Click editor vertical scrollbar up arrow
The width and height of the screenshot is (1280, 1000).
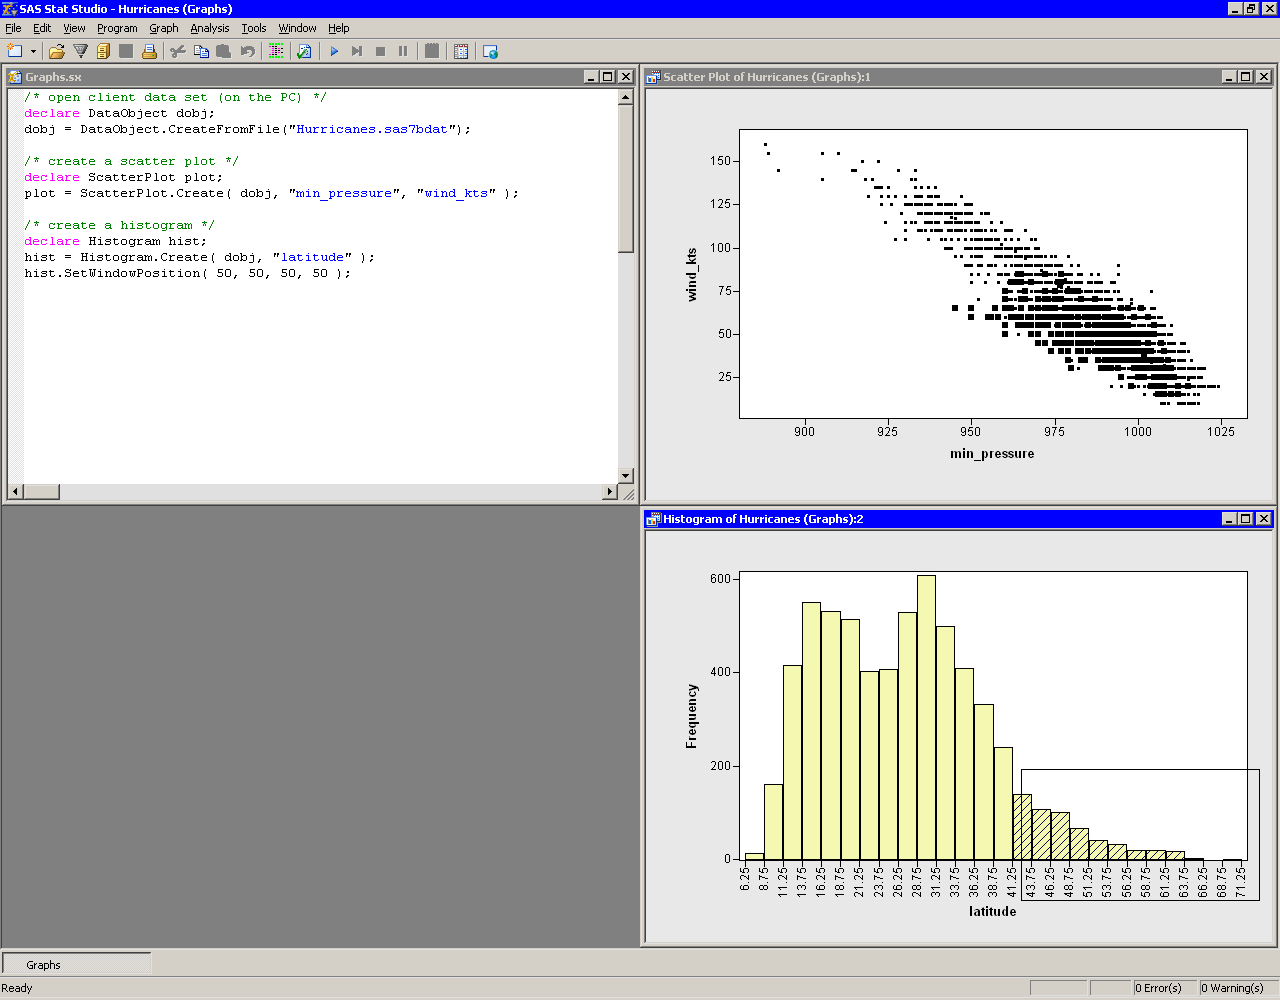[626, 97]
